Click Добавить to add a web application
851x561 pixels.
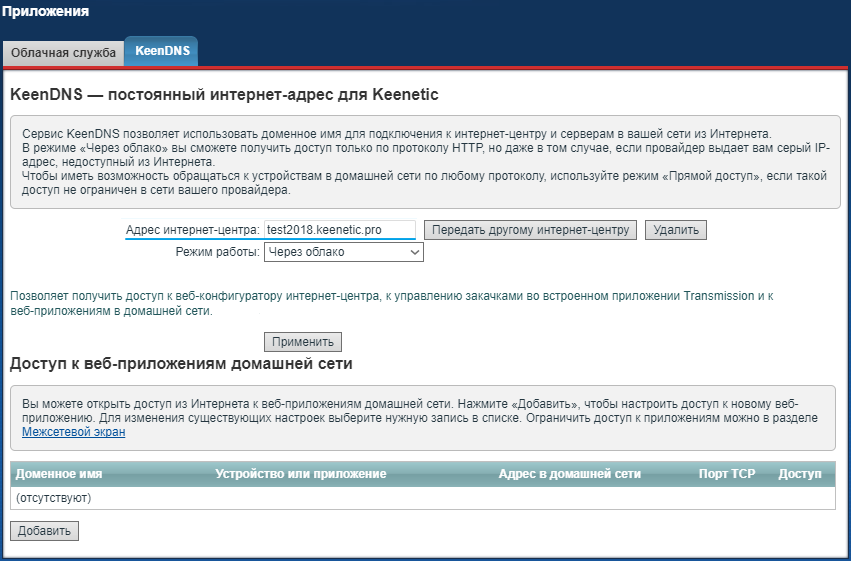(x=44, y=531)
